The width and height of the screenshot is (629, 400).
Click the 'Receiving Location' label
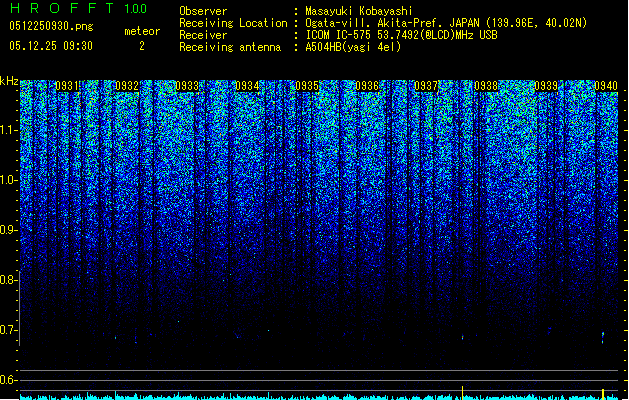click(x=233, y=23)
